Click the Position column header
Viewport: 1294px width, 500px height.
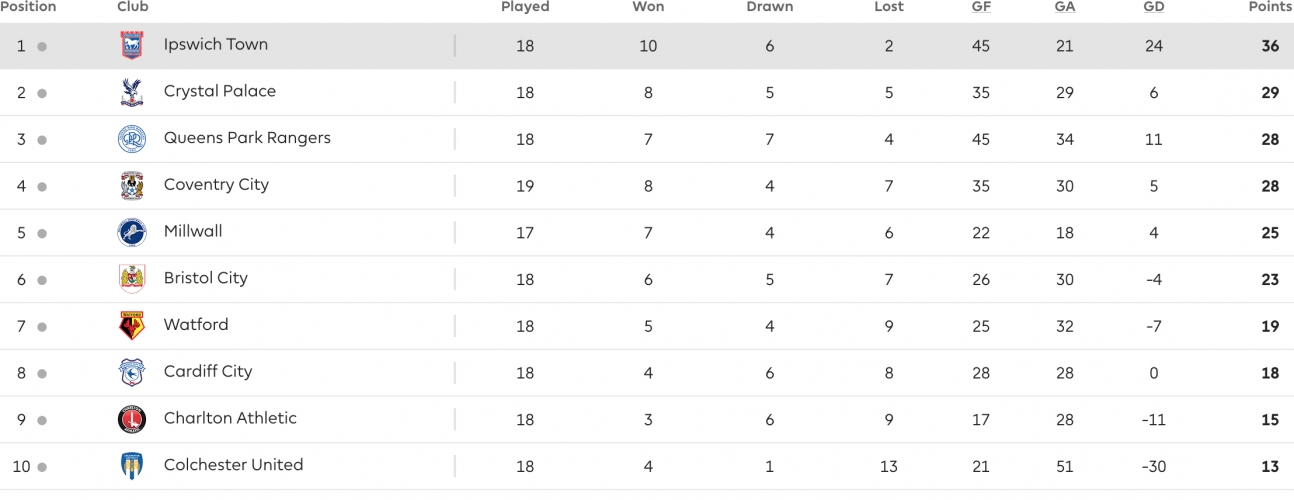click(x=28, y=7)
